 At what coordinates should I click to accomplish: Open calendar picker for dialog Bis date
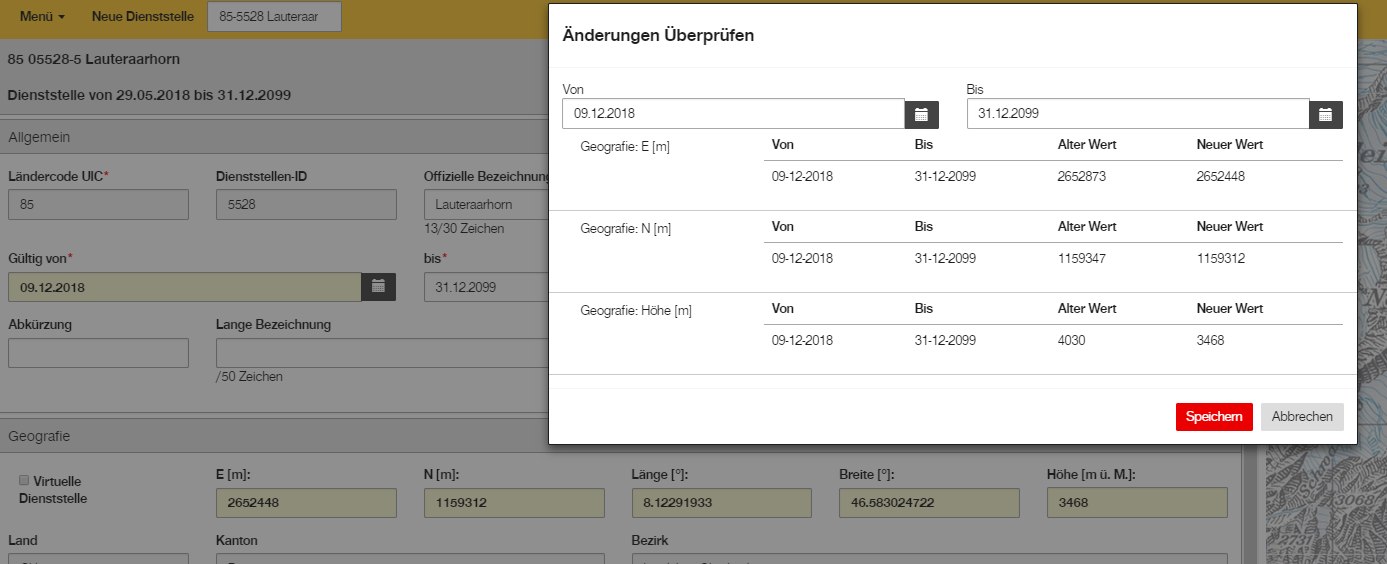[x=1326, y=114]
